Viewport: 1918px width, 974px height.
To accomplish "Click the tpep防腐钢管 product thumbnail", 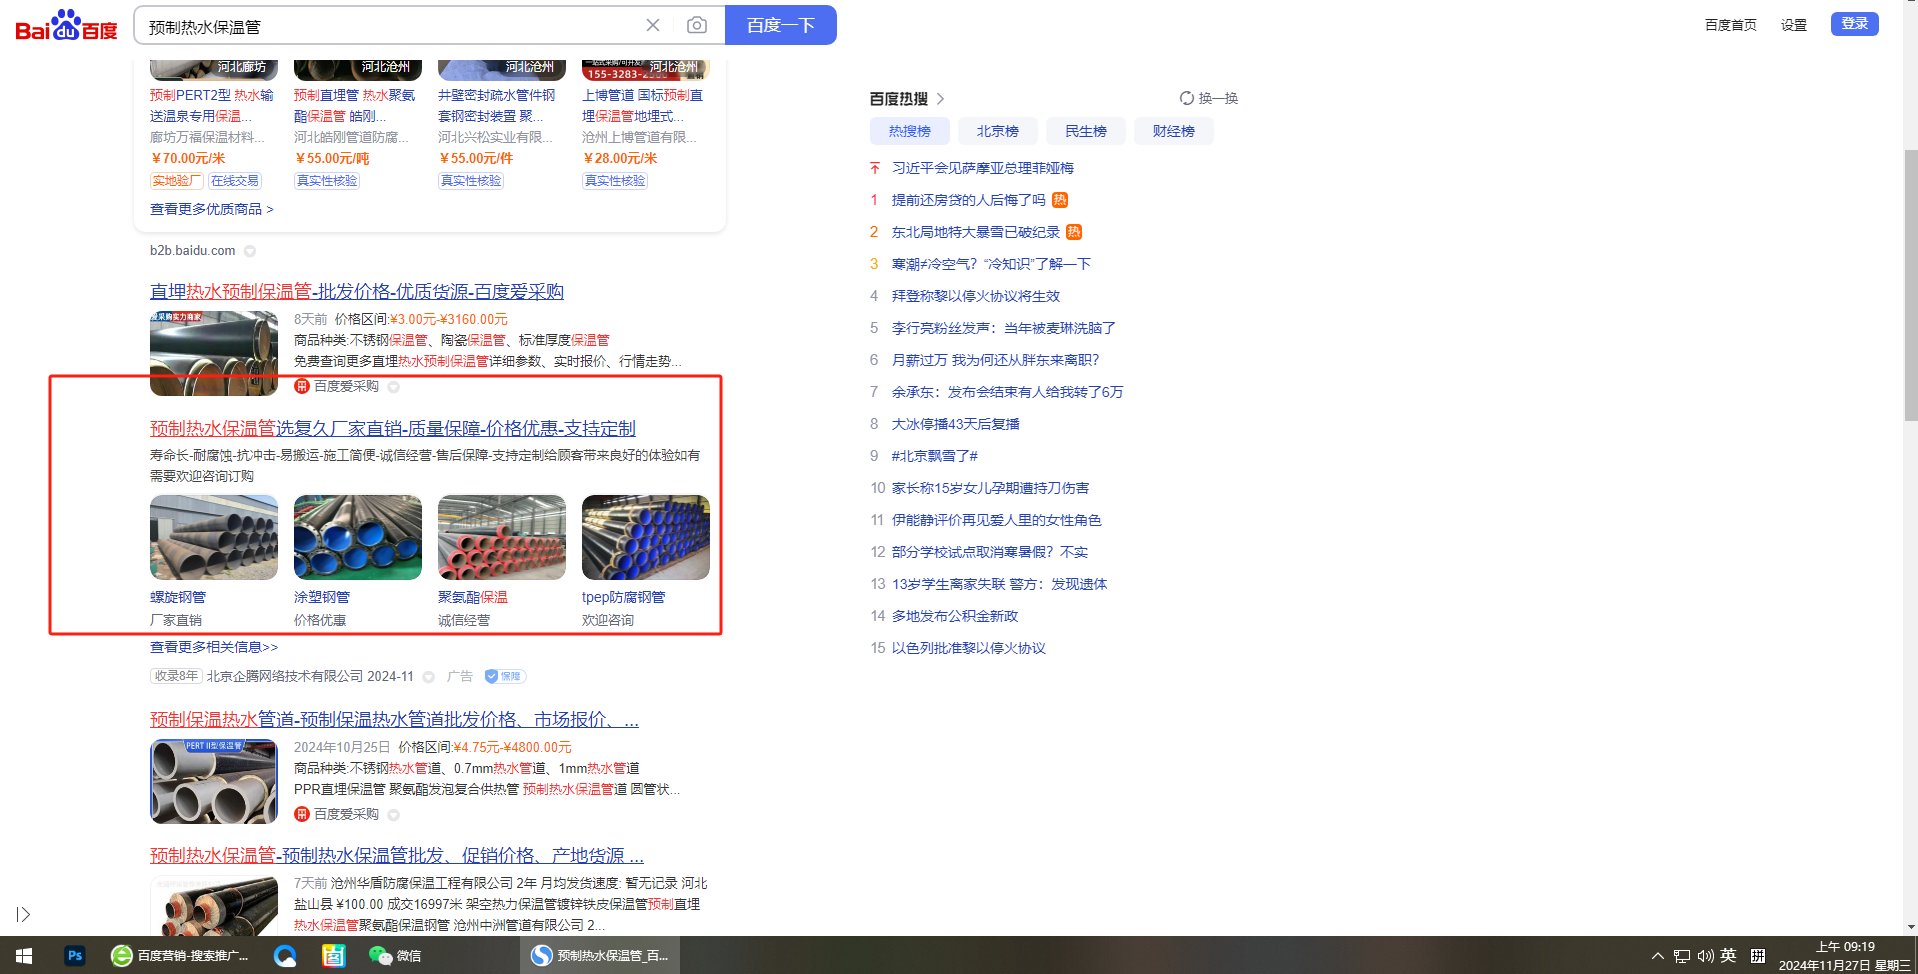I will point(646,537).
